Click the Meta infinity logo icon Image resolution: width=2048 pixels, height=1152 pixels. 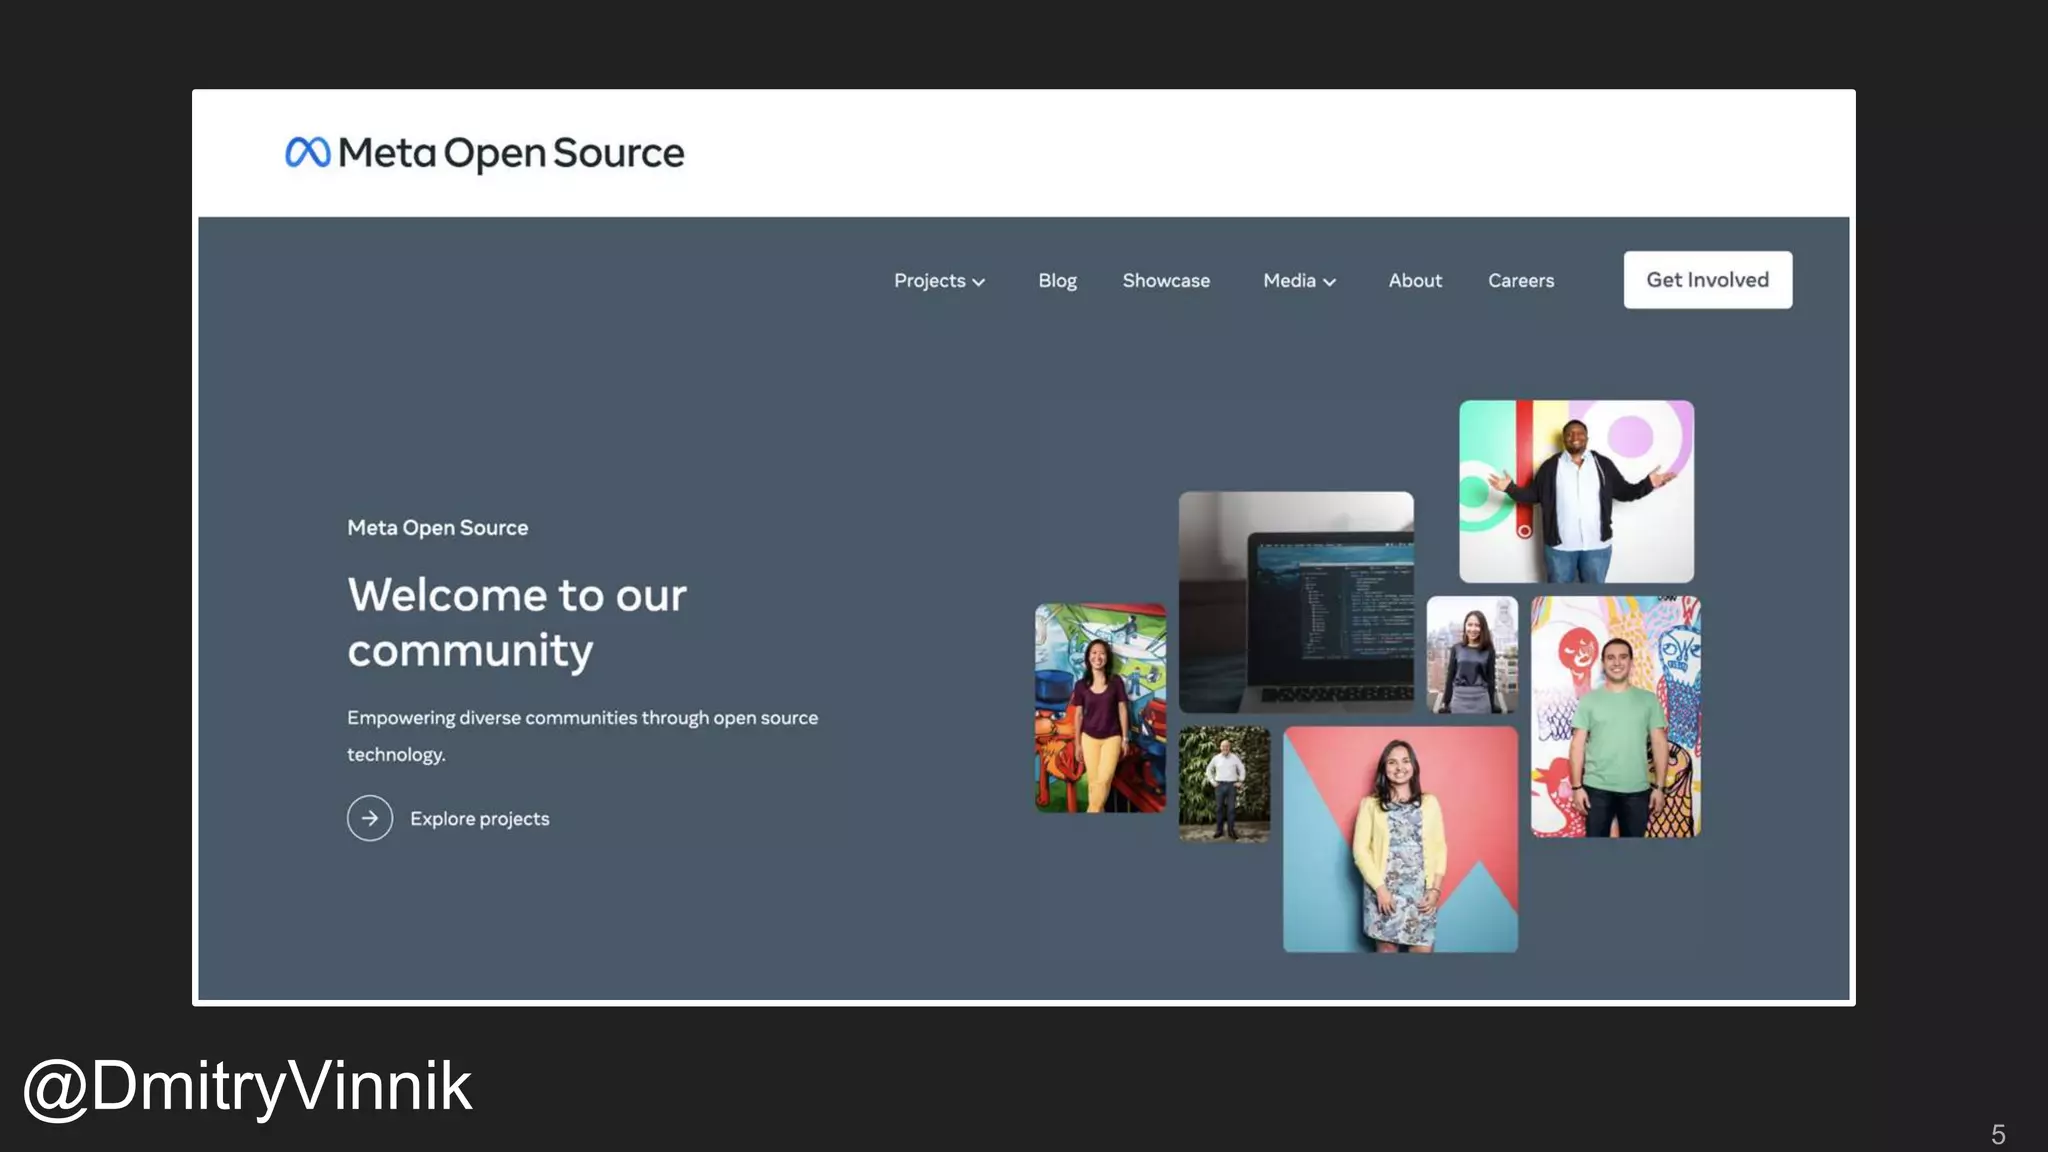[307, 152]
